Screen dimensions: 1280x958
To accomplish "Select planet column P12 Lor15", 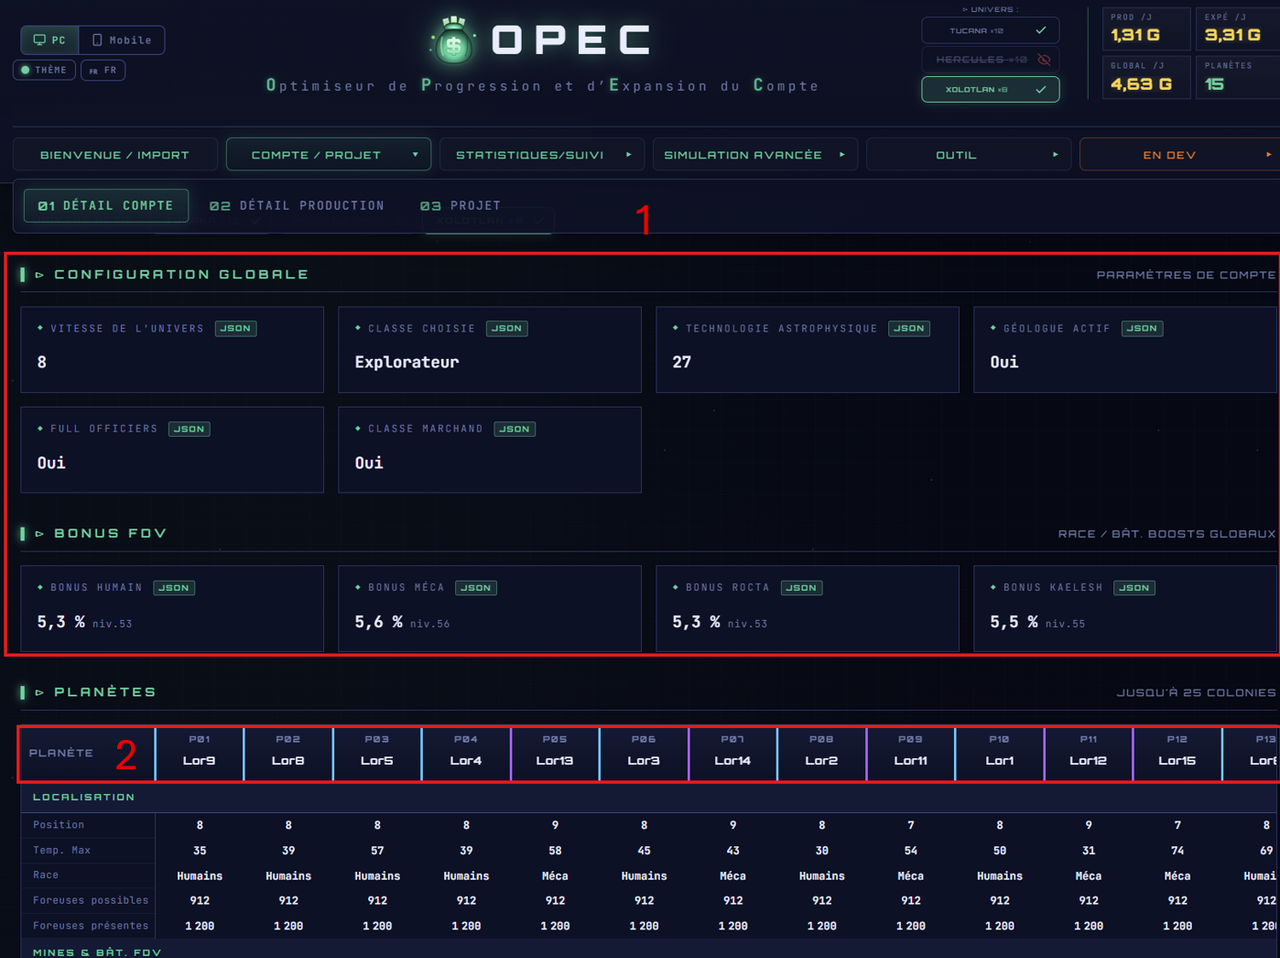I will click(1178, 754).
